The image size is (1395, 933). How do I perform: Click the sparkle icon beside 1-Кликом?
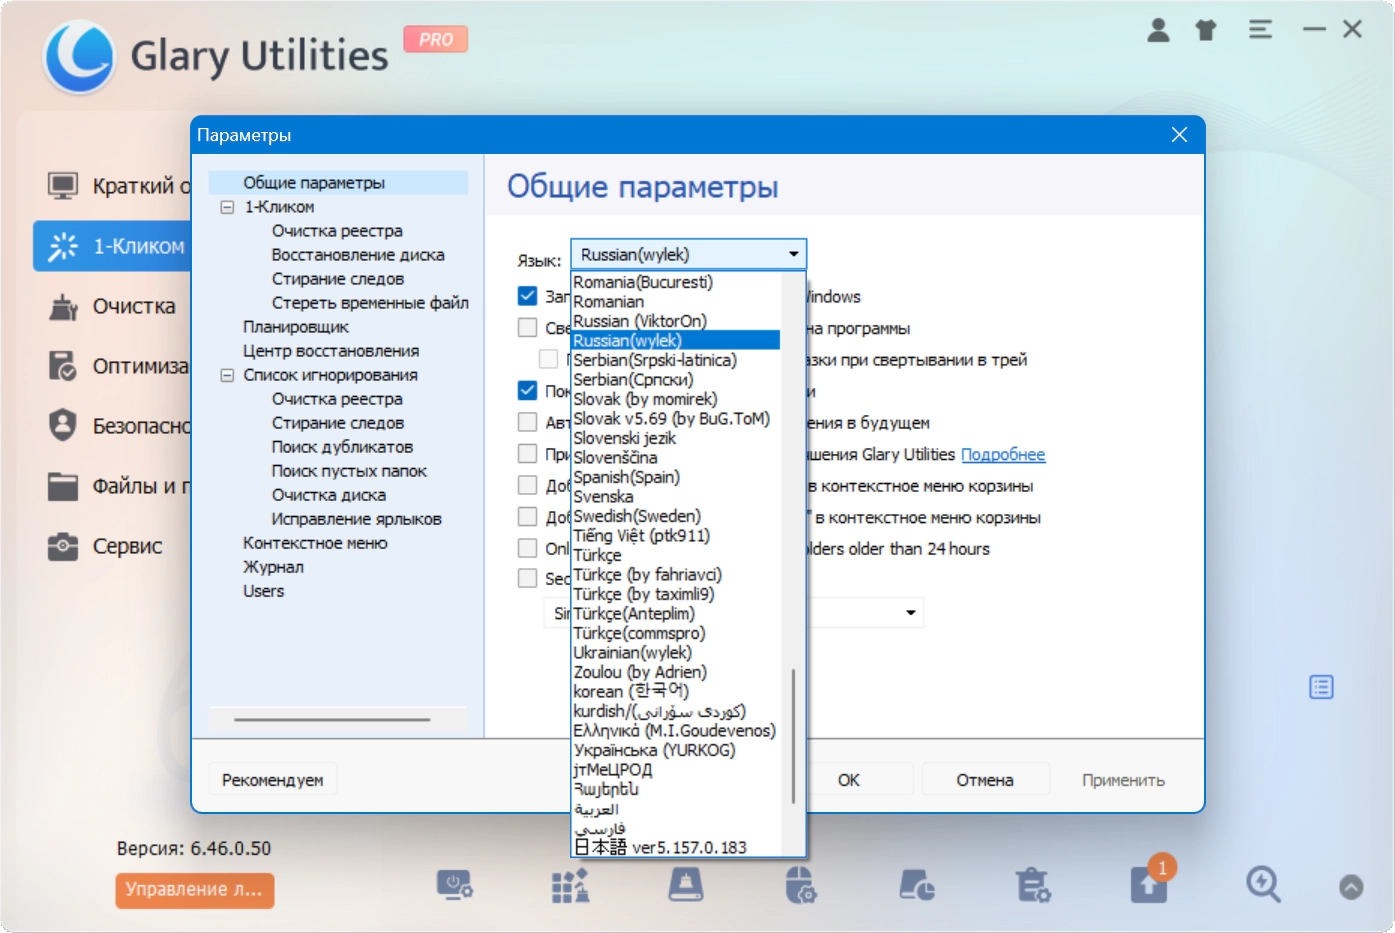point(63,246)
